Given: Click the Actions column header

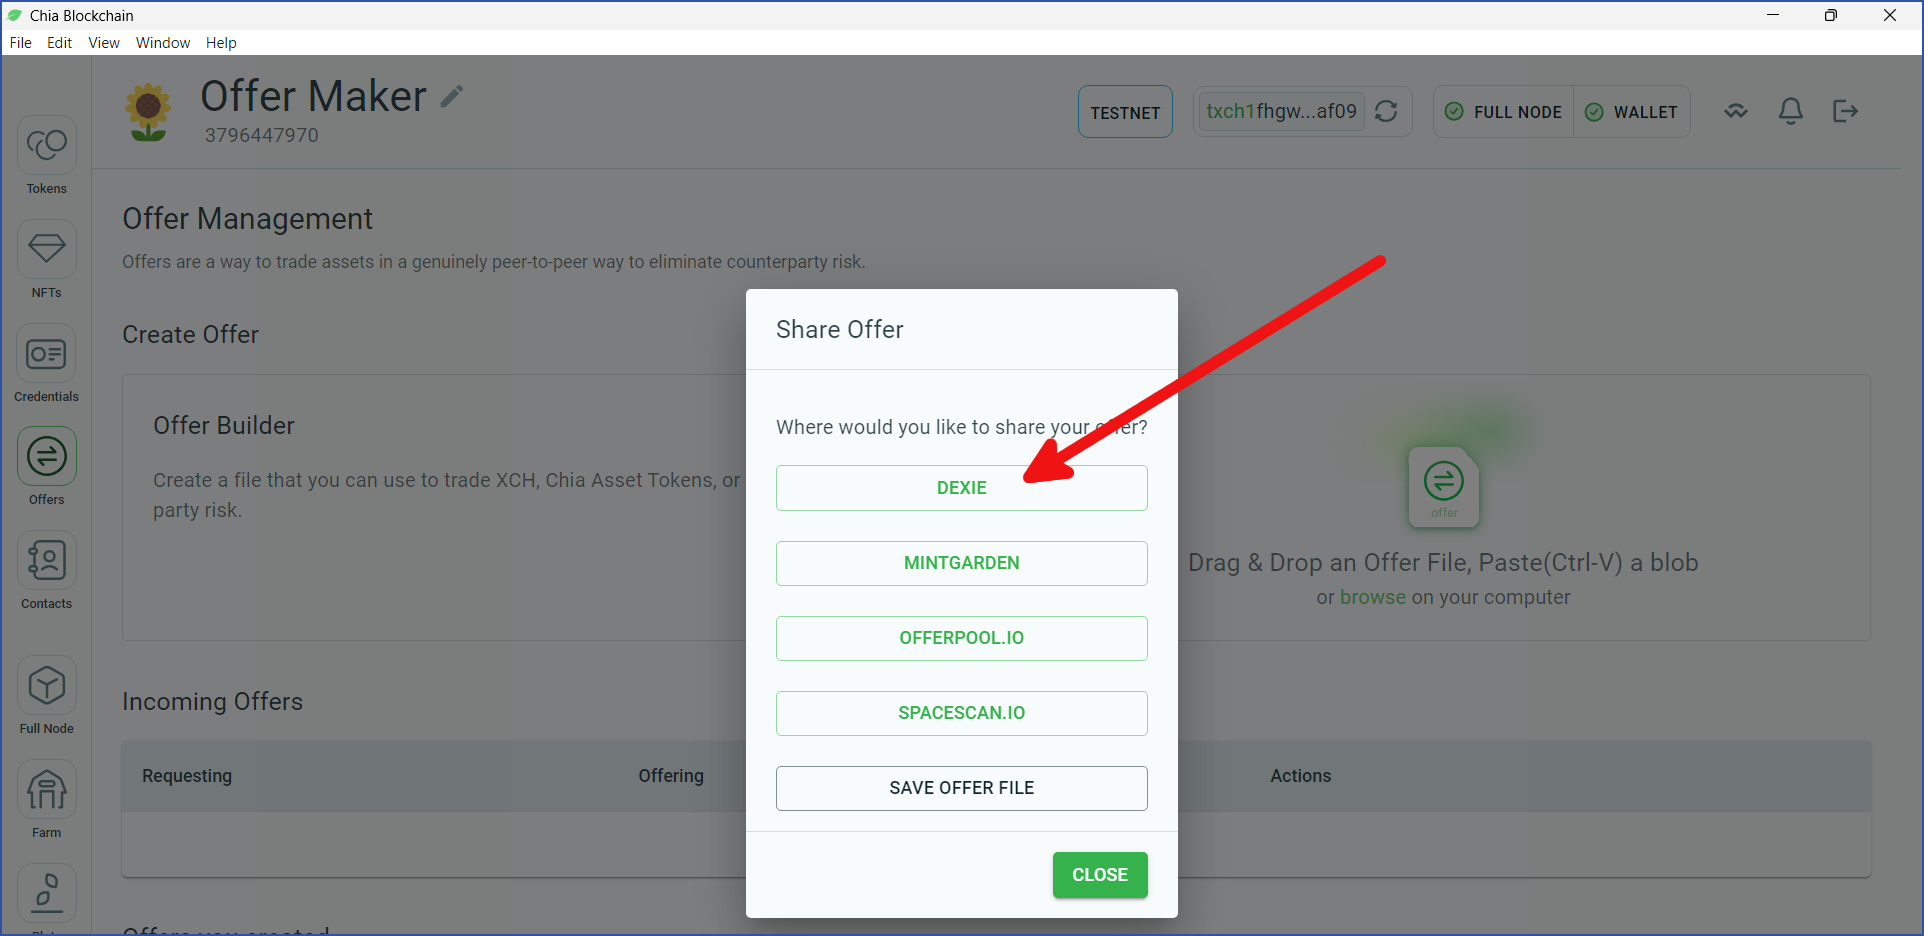Looking at the screenshot, I should tap(1300, 776).
